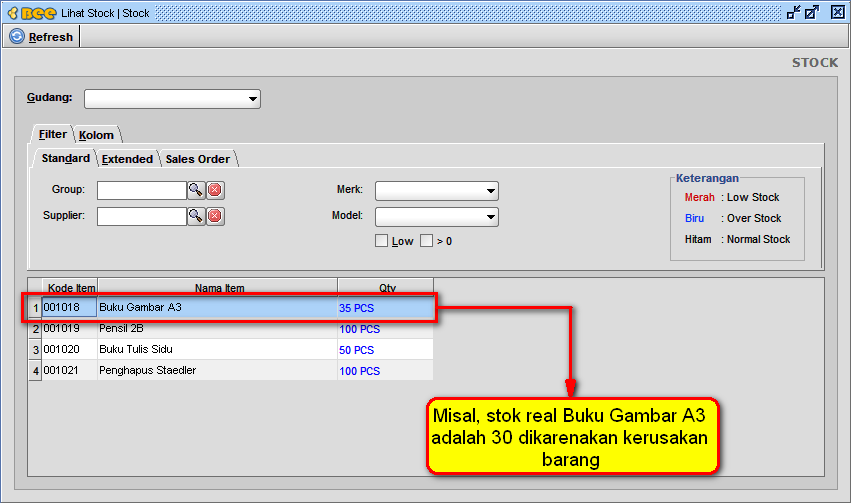Switch to the Filter tab
The image size is (851, 503).
[52, 134]
